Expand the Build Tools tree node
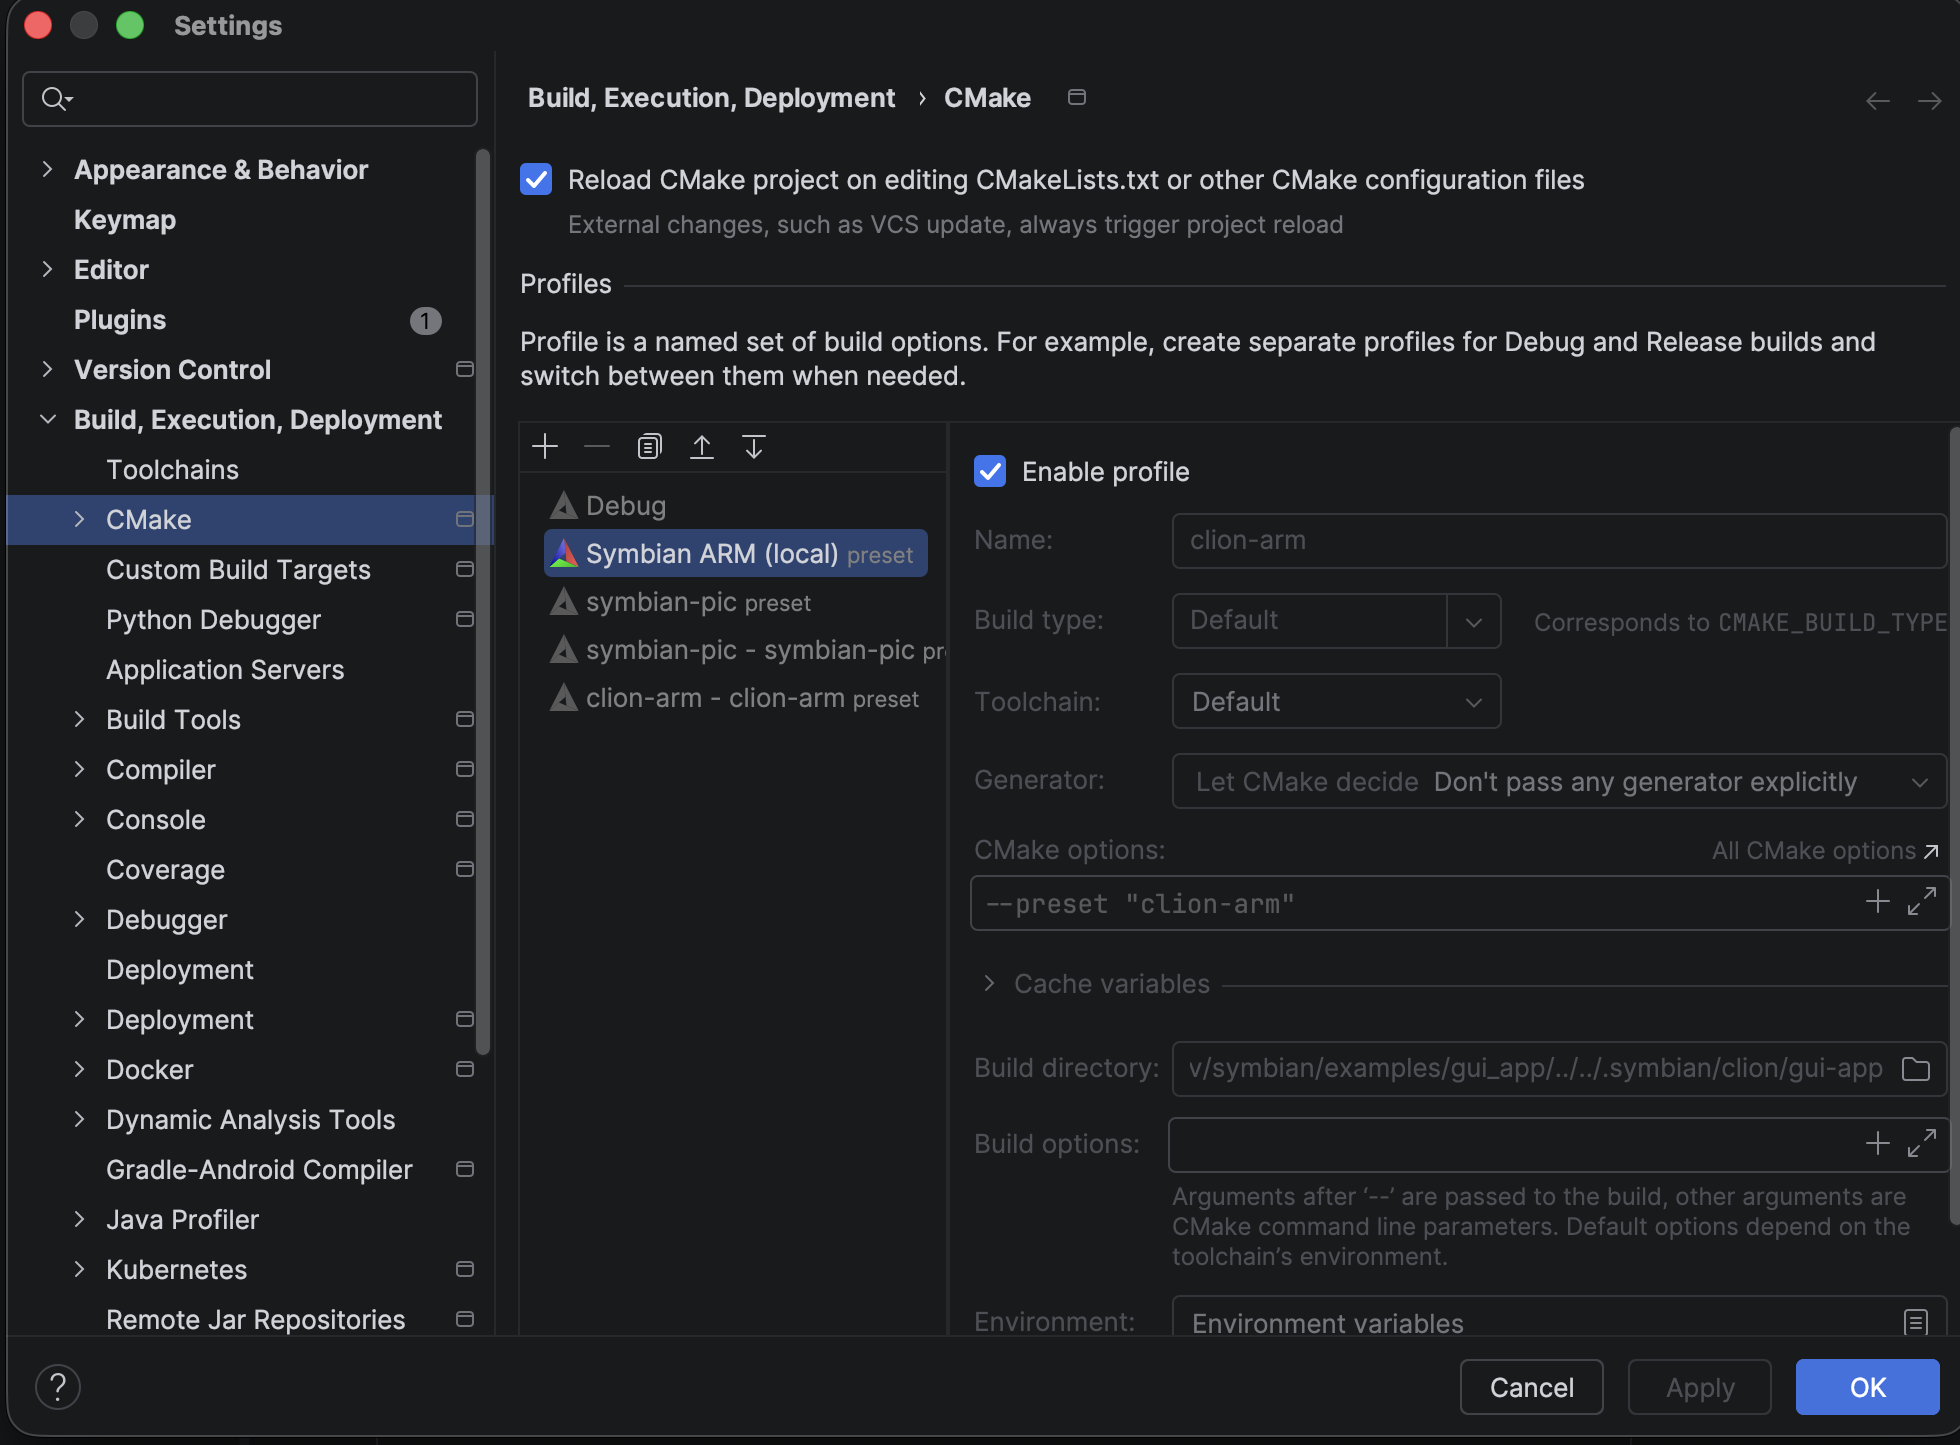The image size is (1960, 1445). [79, 719]
